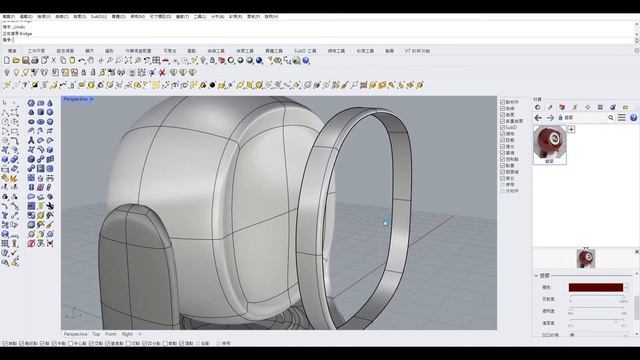640x360 pixels.
Task: Toggle the Curves selection filter checkbox
Action: pos(502,108)
